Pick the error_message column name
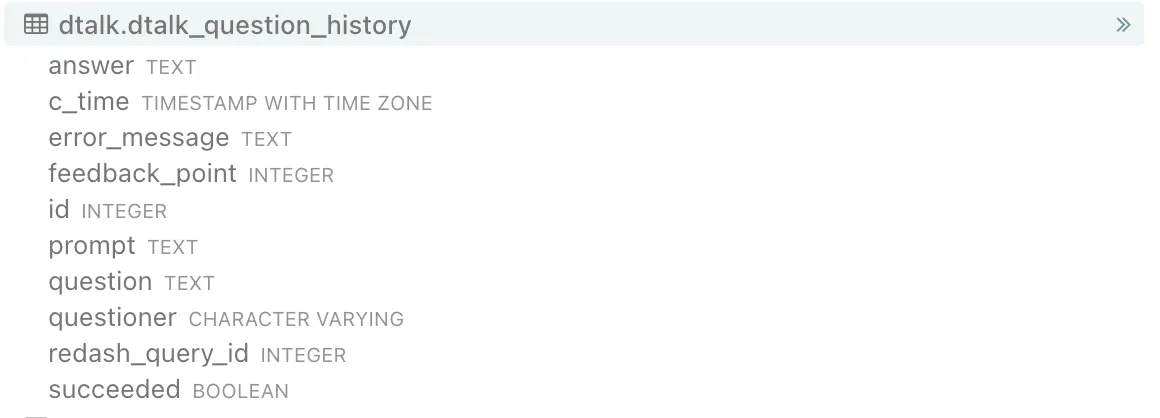This screenshot has height=418, width=1160. pos(138,139)
